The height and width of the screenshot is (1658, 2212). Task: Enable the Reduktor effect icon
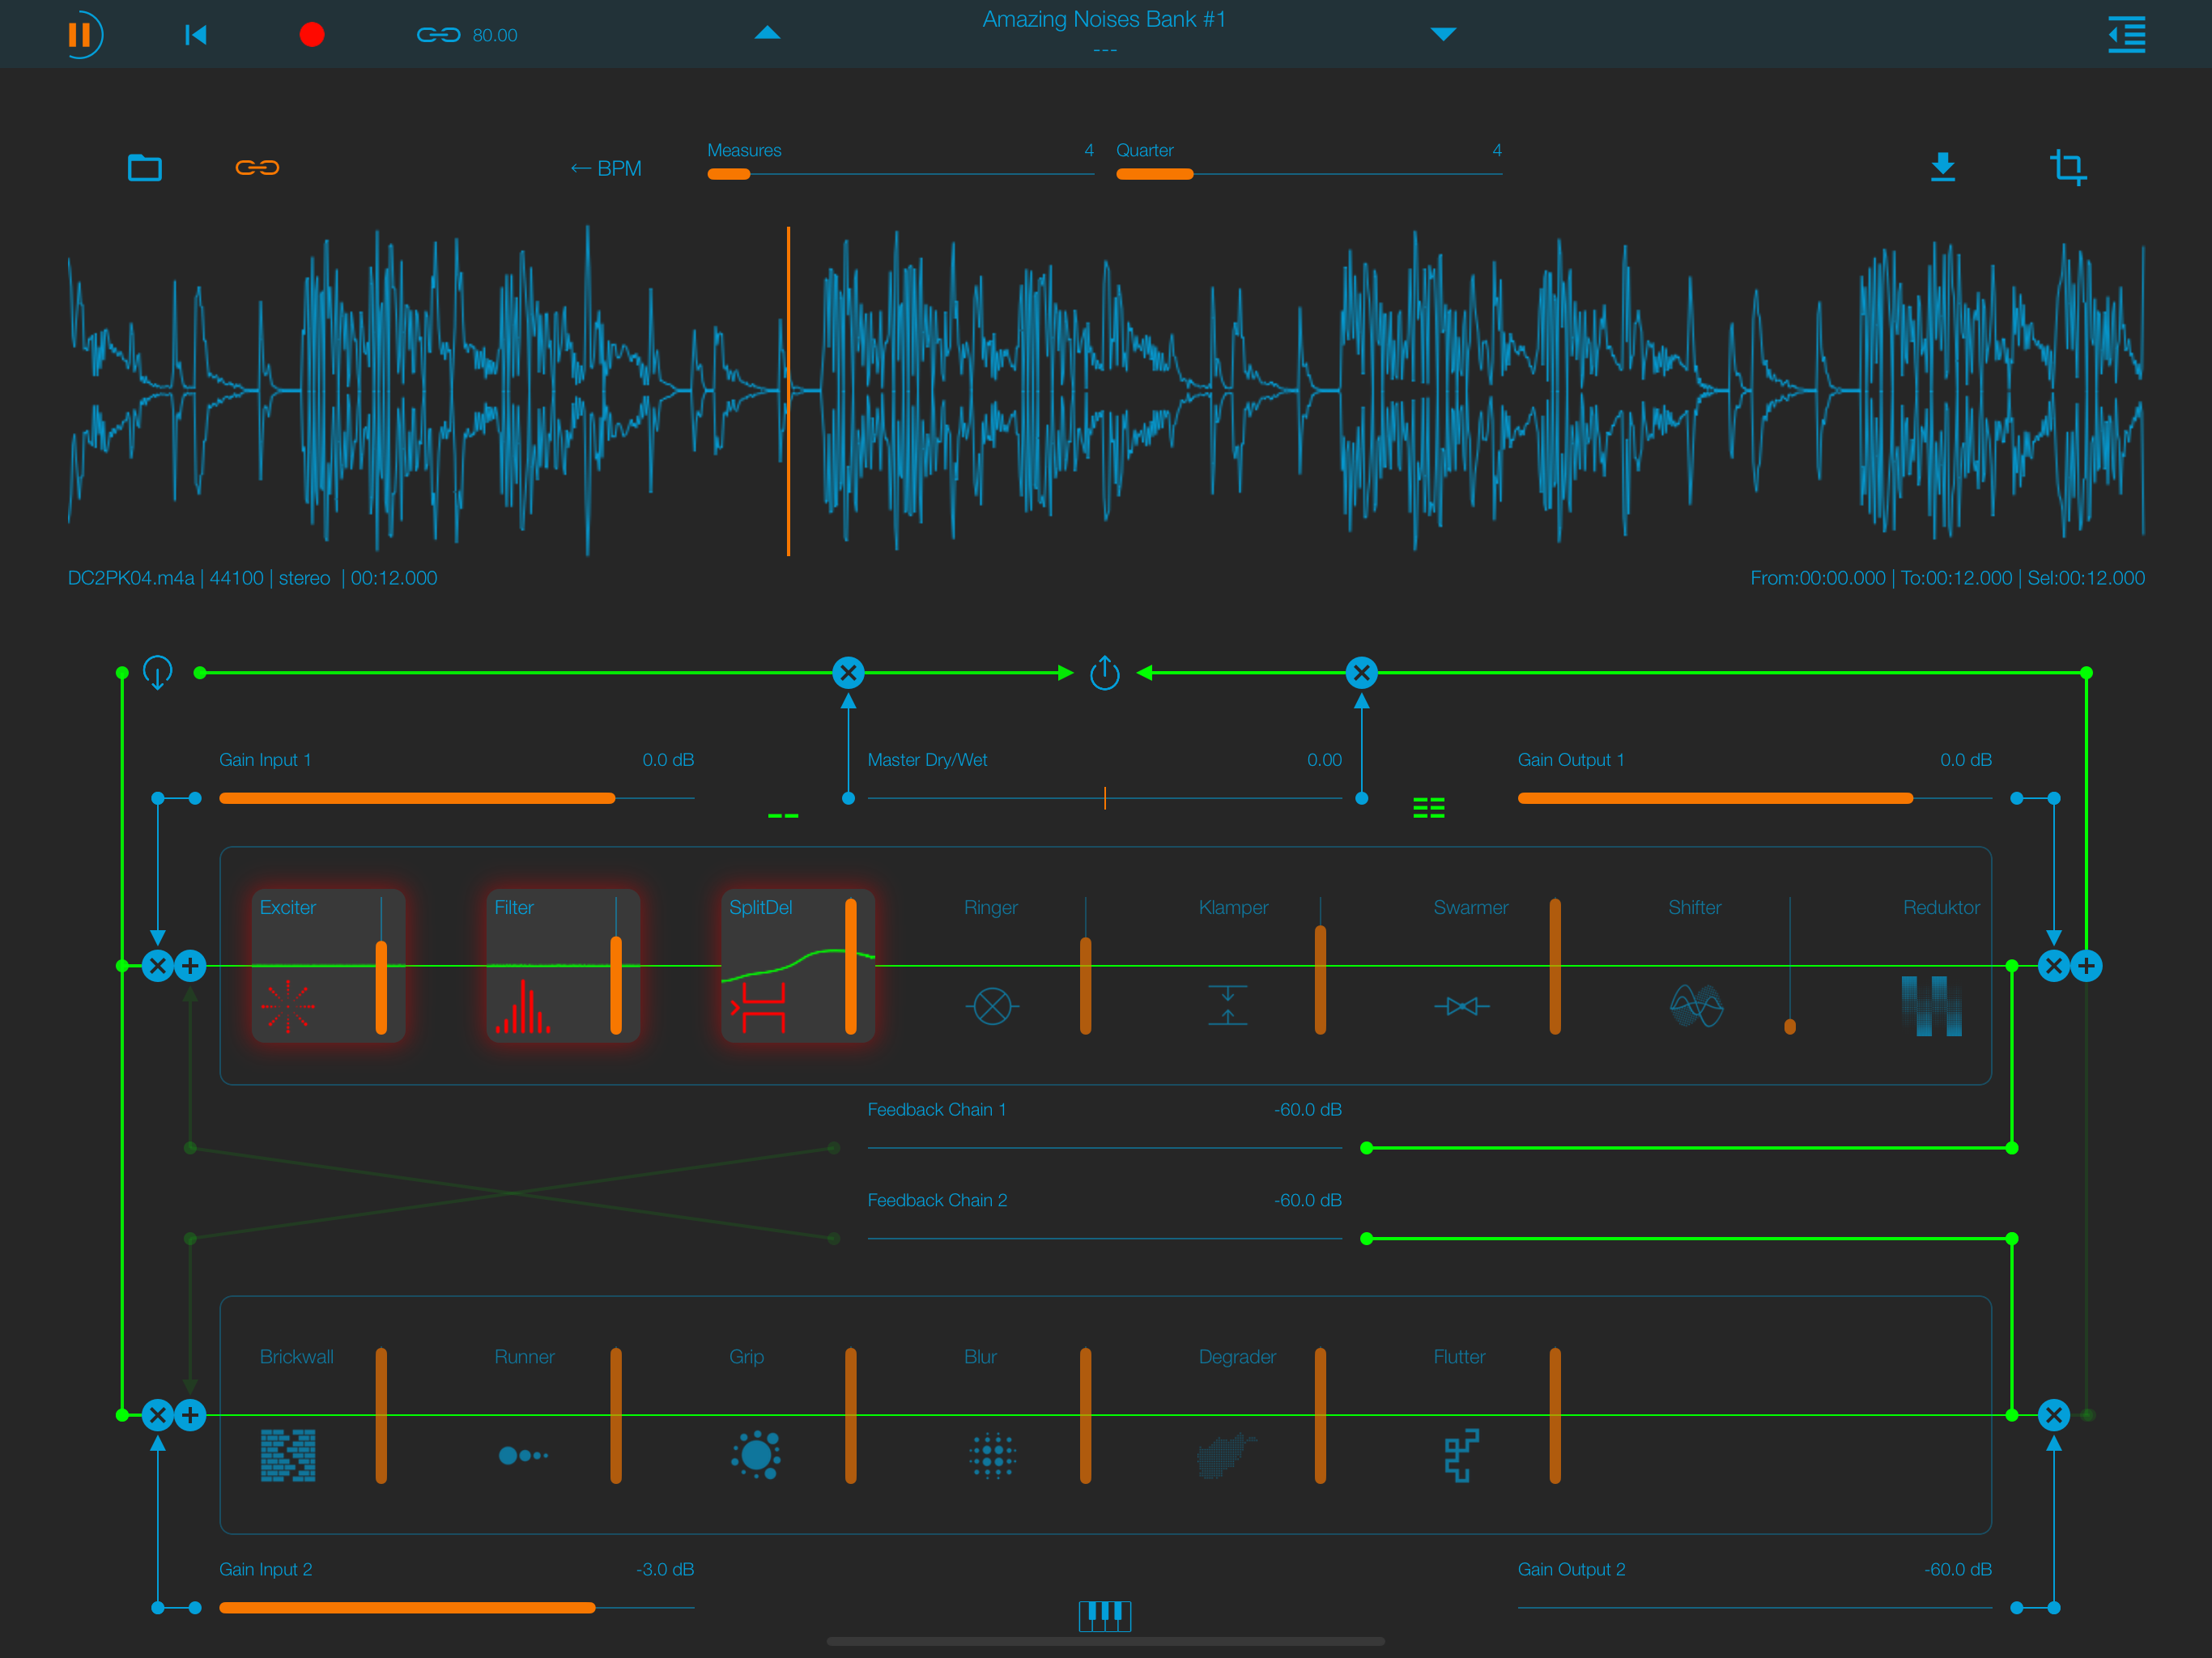pyautogui.click(x=1931, y=1005)
